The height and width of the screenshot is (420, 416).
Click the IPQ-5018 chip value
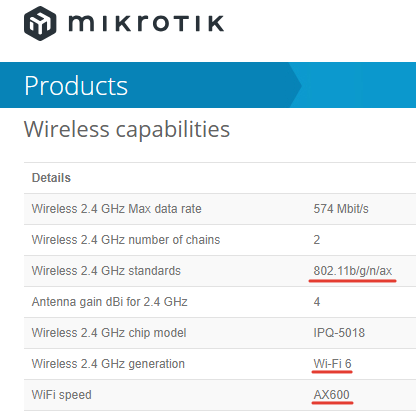[339, 333]
